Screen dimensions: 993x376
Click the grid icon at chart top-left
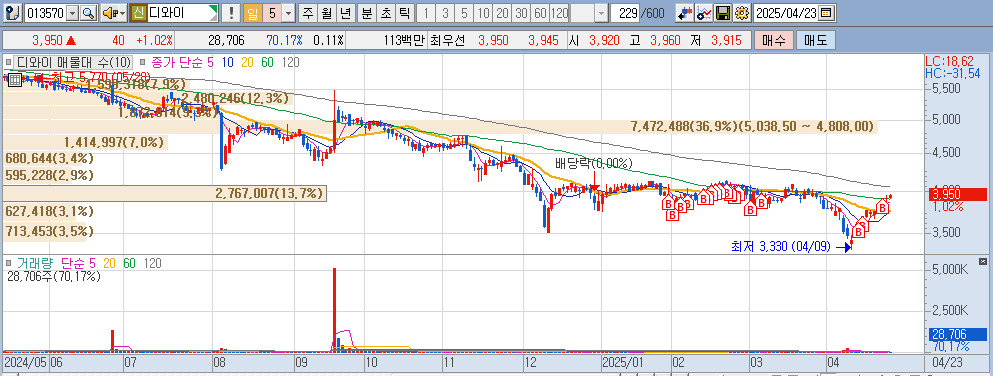[14, 79]
